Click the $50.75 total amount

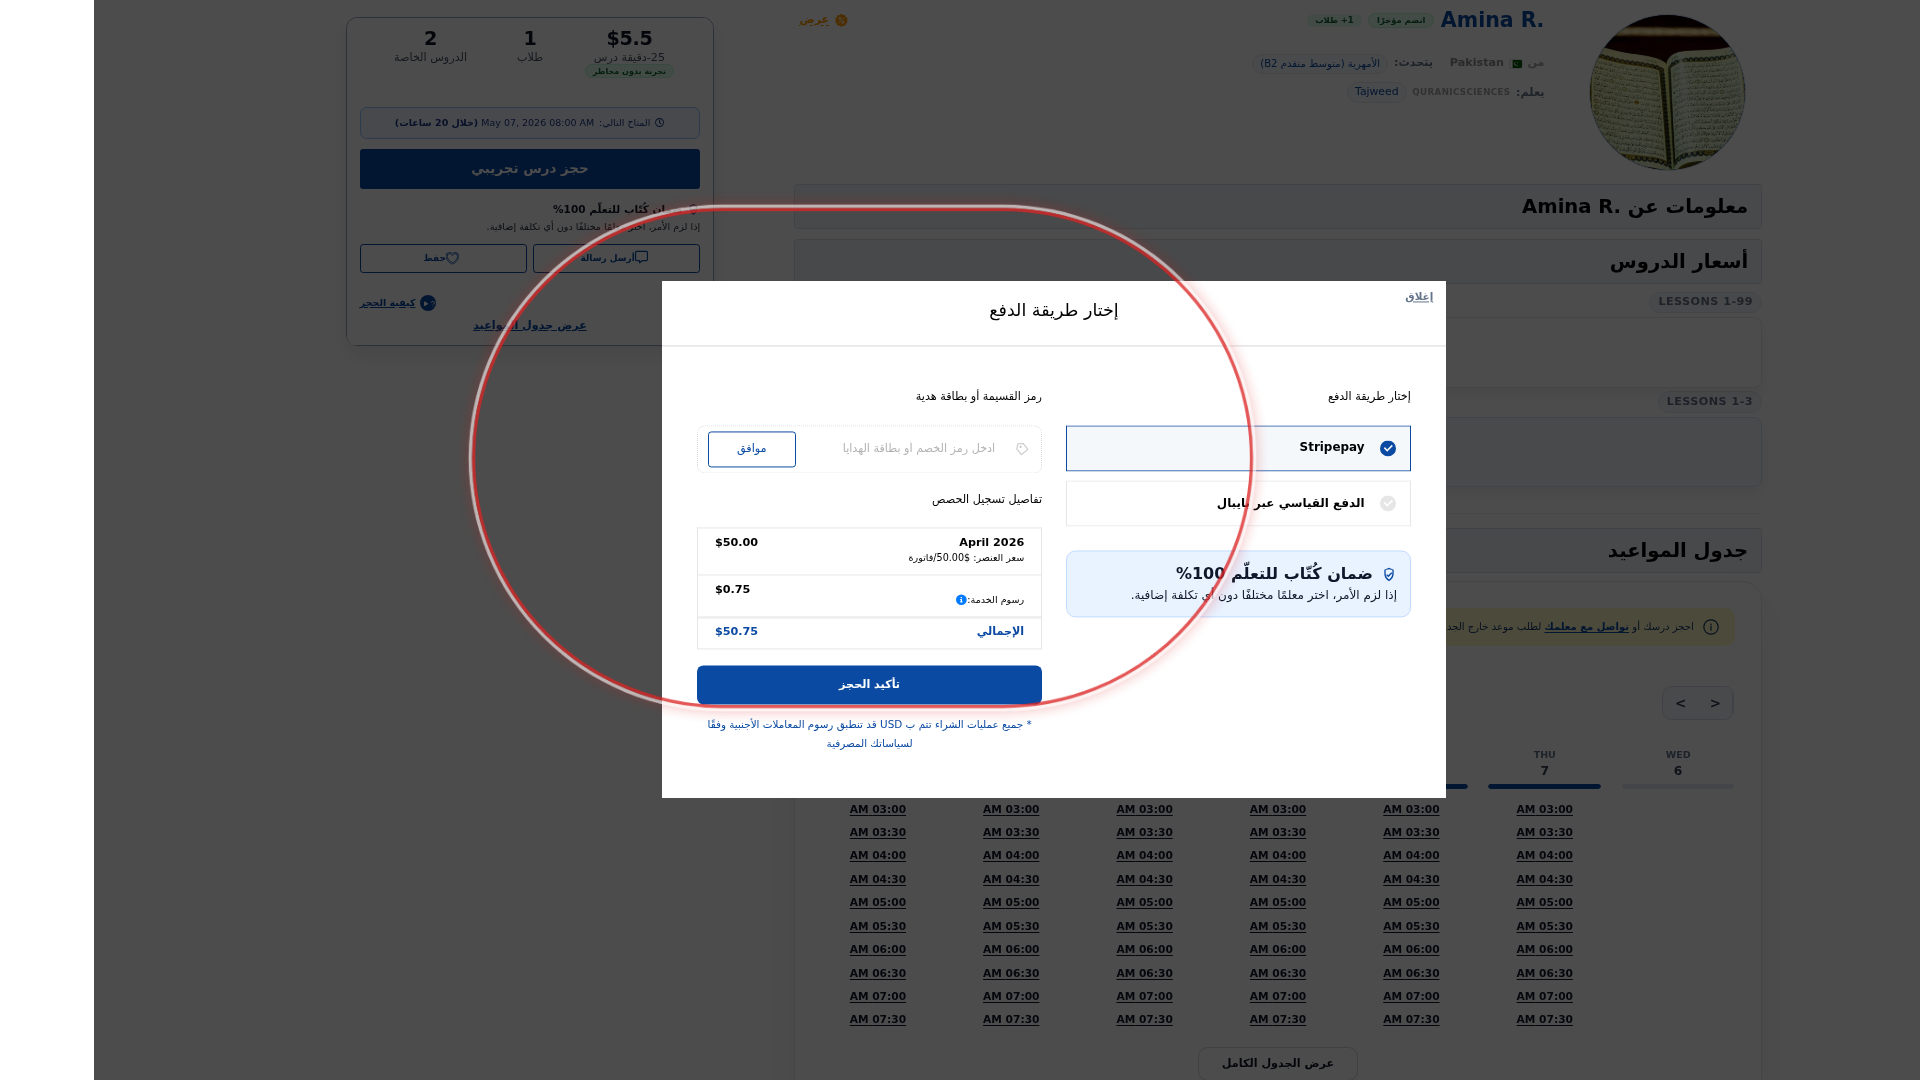(x=737, y=632)
